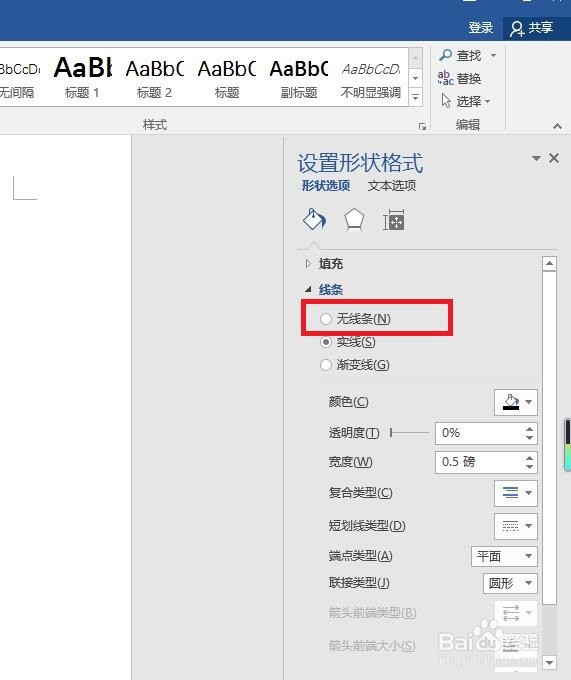Click the Select (选择) cursor icon
Image resolution: width=571 pixels, height=680 pixels.
coord(446,101)
